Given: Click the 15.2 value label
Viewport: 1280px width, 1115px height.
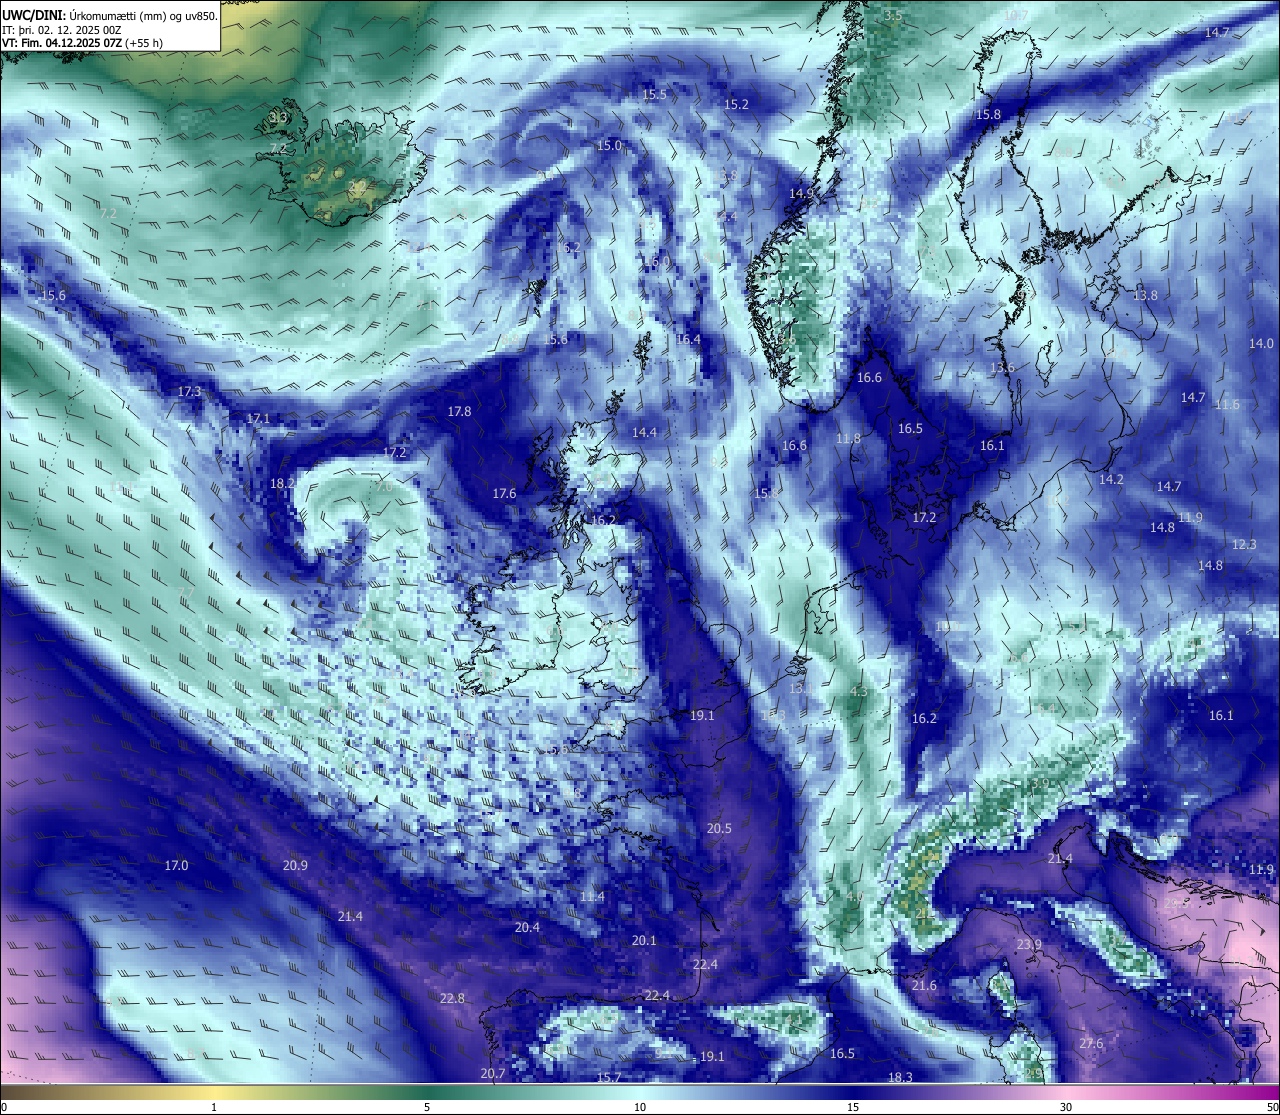Looking at the screenshot, I should click(736, 104).
